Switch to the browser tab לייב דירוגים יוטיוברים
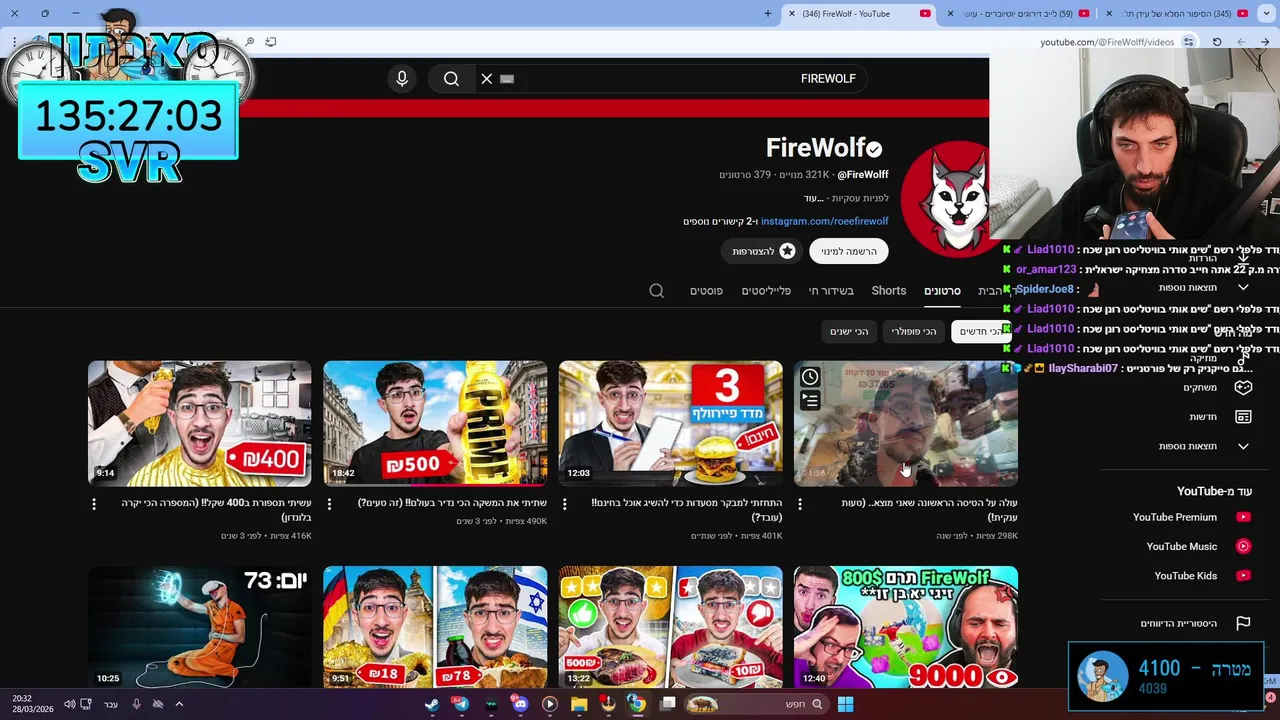This screenshot has height=720, width=1280. point(1018,13)
